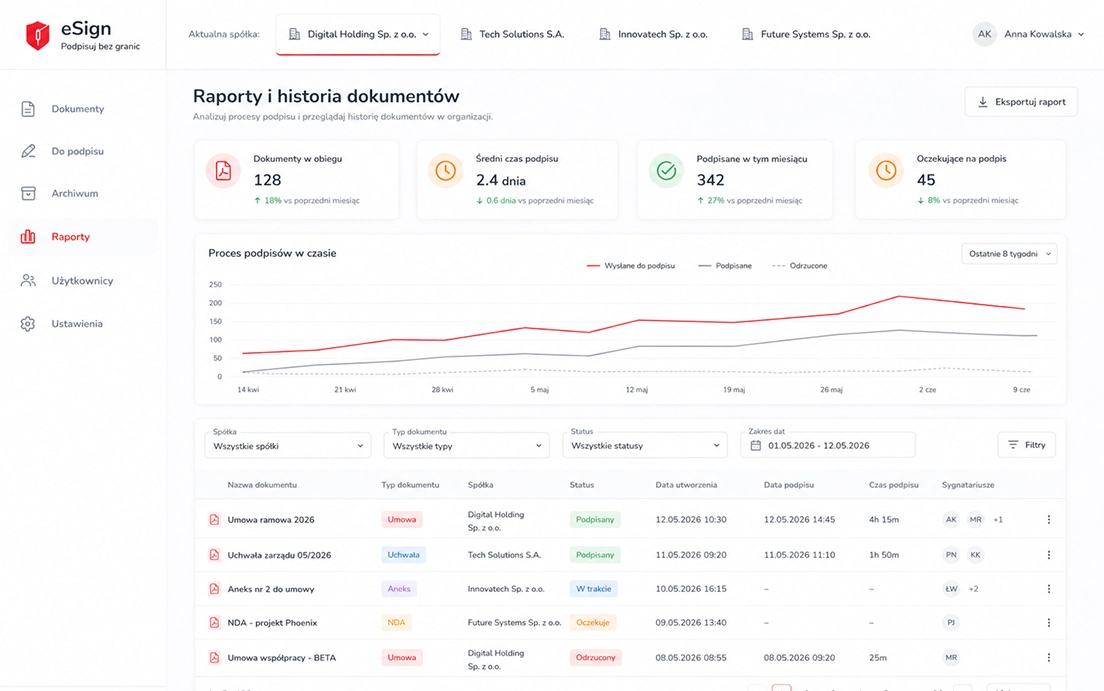The height and width of the screenshot is (691, 1104).
Task: Open Ustawienia settings page
Action: 77,324
